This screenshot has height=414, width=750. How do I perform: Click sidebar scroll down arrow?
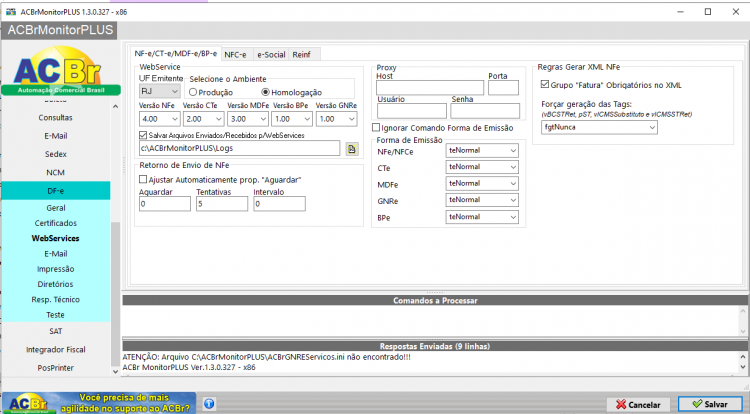tap(115, 371)
